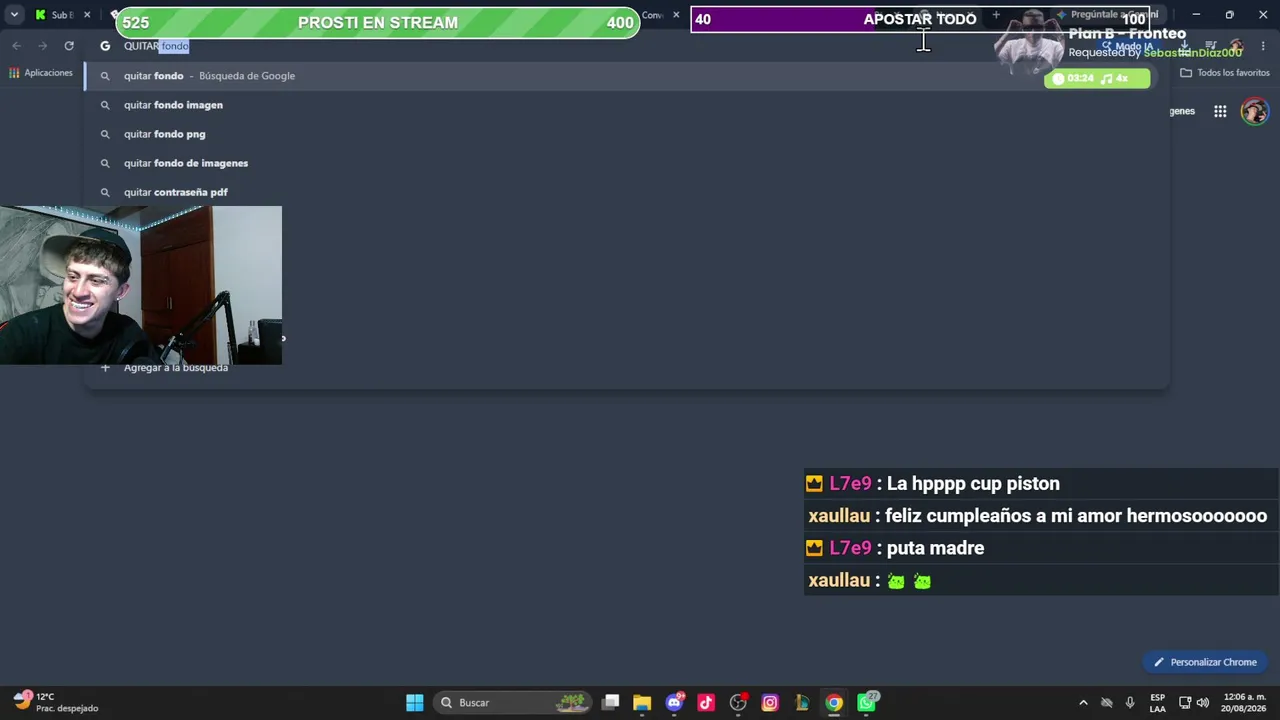The height and width of the screenshot is (720, 1280).
Task: Open network and volume quick settings
Action: click(x=1196, y=702)
